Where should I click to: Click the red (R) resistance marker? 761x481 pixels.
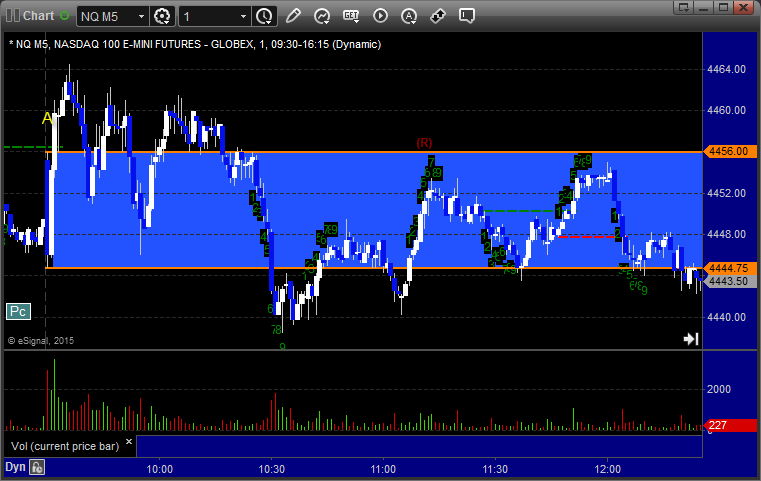(424, 143)
